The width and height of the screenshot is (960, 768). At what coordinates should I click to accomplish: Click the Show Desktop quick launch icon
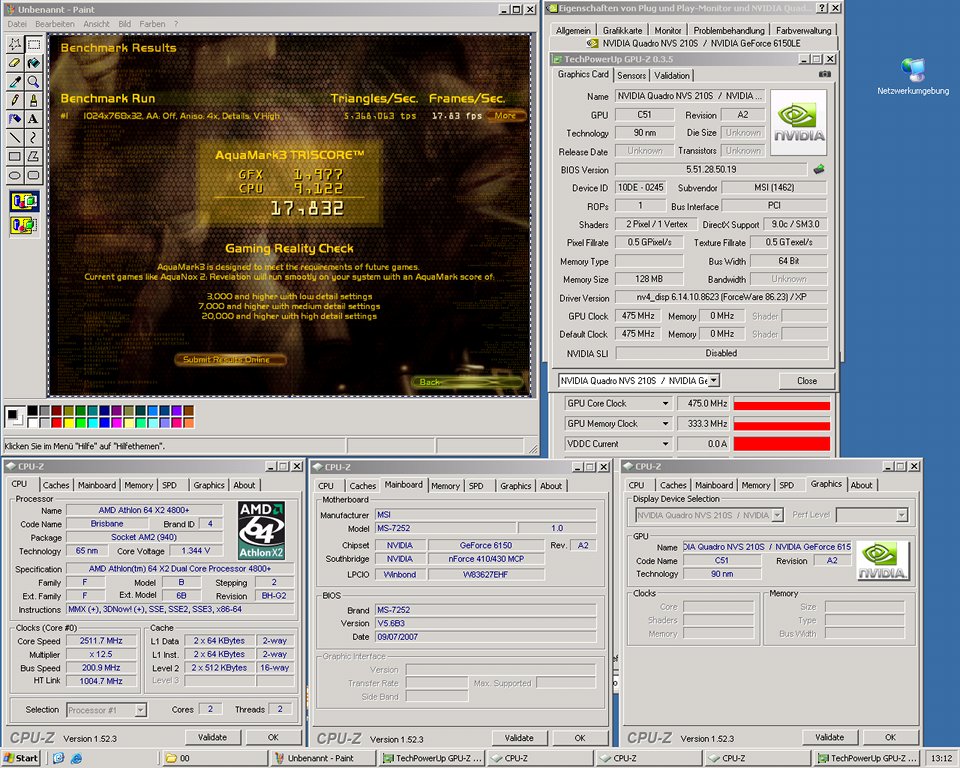[58, 758]
